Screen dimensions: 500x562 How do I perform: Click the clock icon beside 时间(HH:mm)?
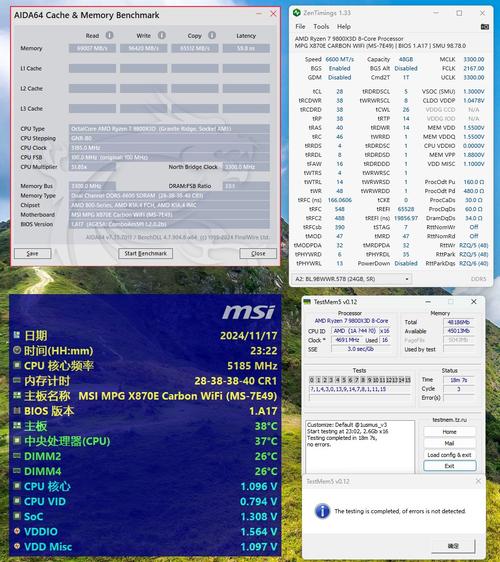coord(17,350)
